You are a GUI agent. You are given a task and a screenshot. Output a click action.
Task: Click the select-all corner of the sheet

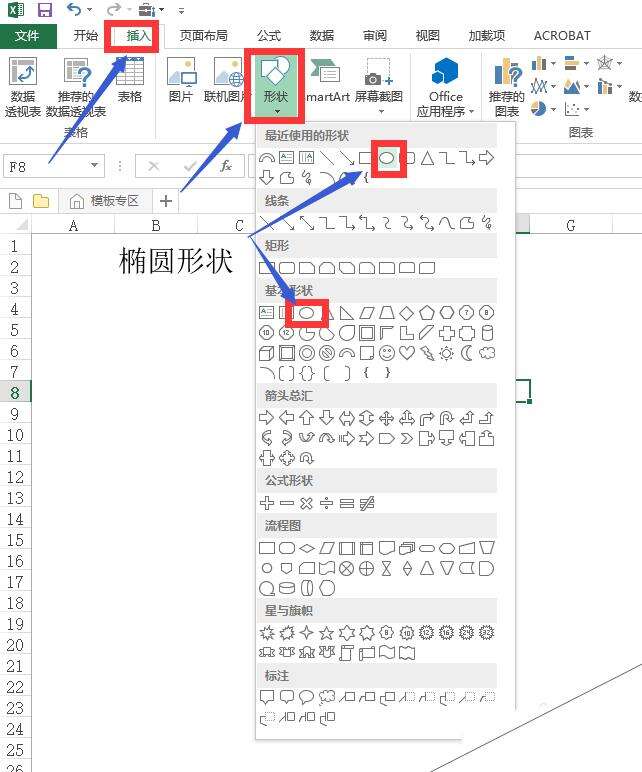[x=20, y=225]
